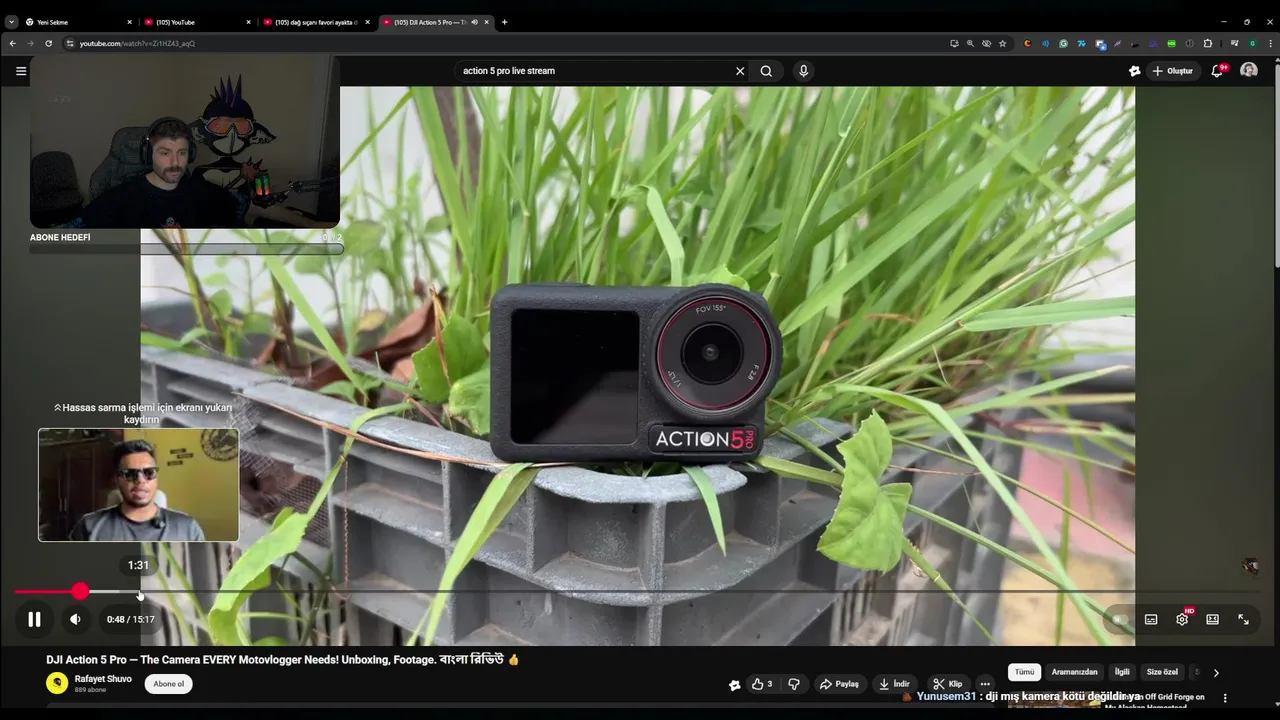
Task: Click the 0:48 / 15:17 time display
Action: (131, 619)
